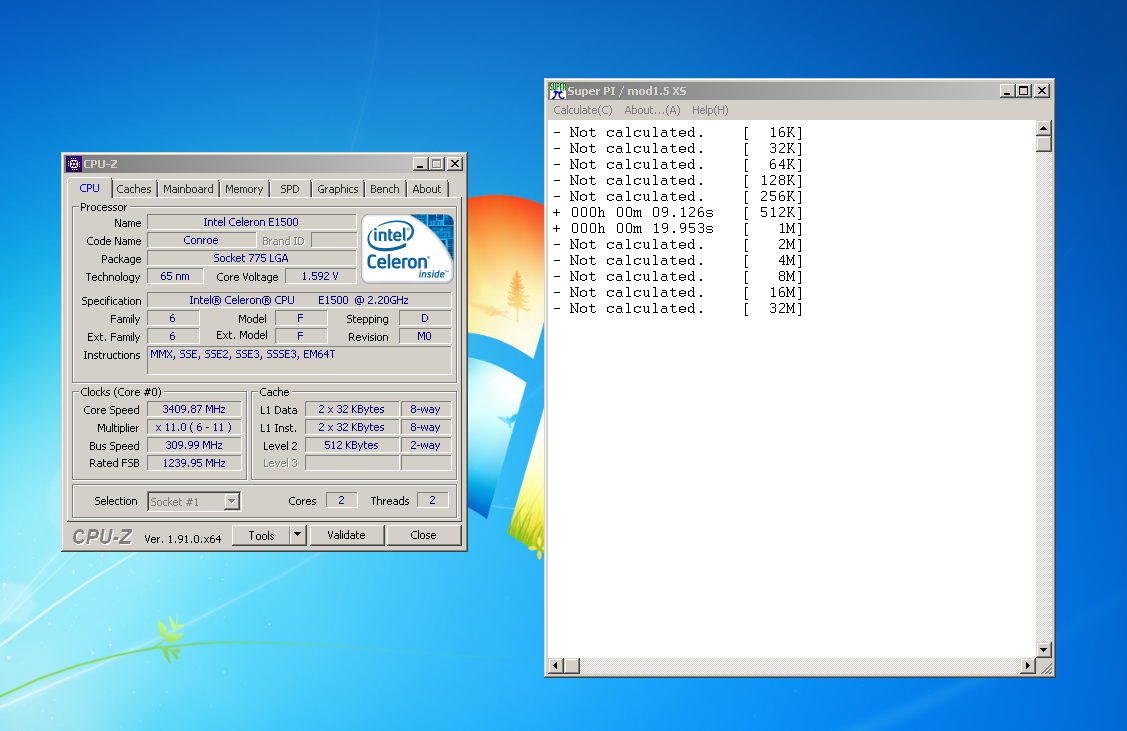
Task: Click the 1M result '000h 00m 19.953s'
Action: coord(642,228)
